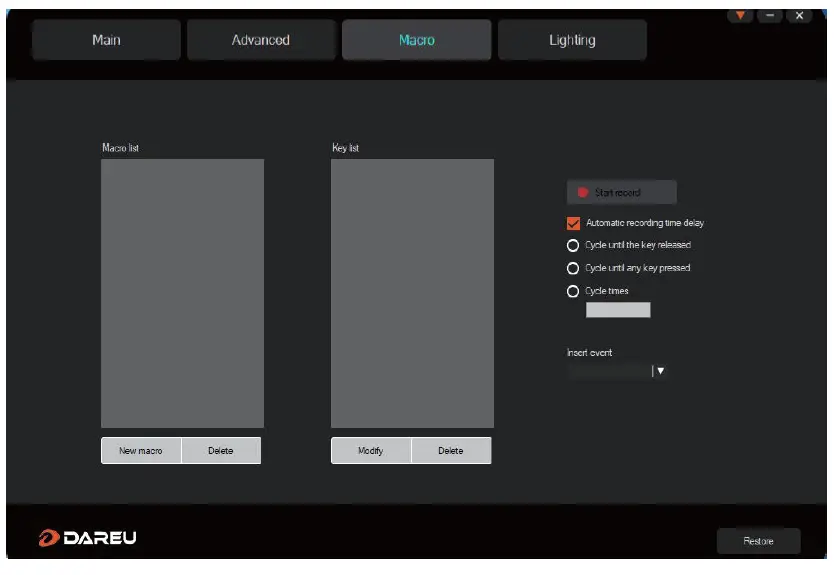
Task: Click the Restore button
Action: (x=758, y=541)
